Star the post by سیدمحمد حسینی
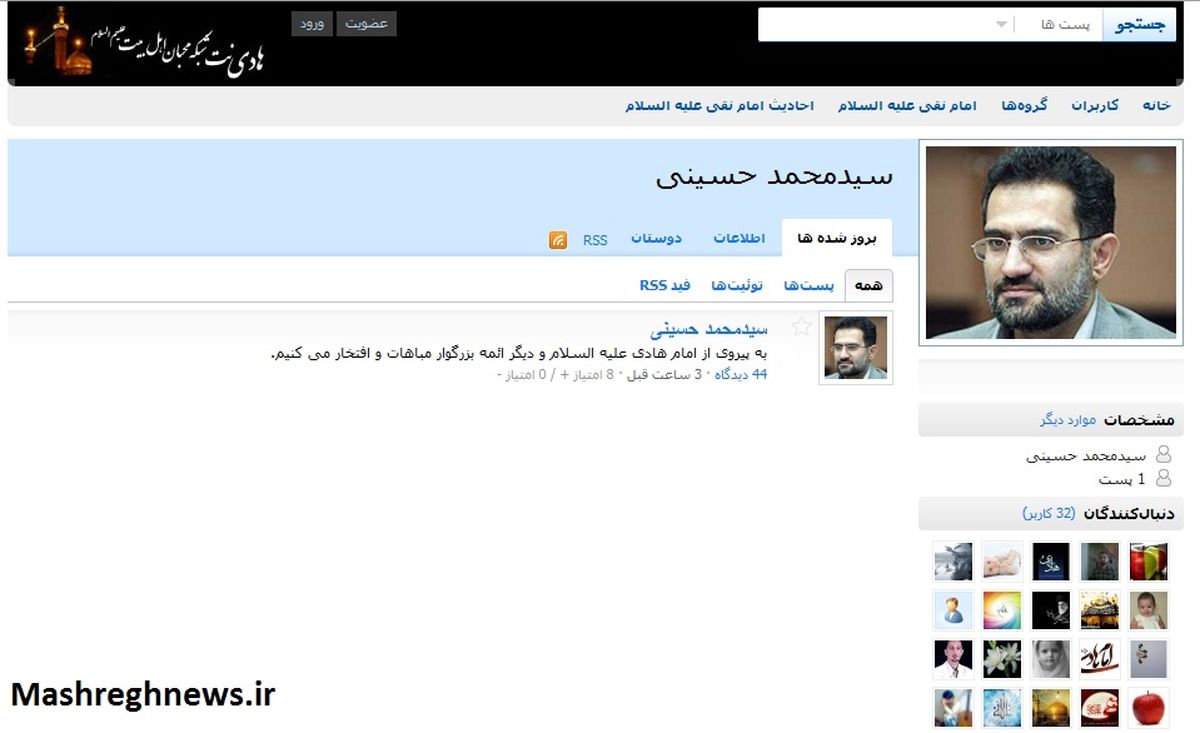The height and width of the screenshot is (733, 1200). pos(801,326)
